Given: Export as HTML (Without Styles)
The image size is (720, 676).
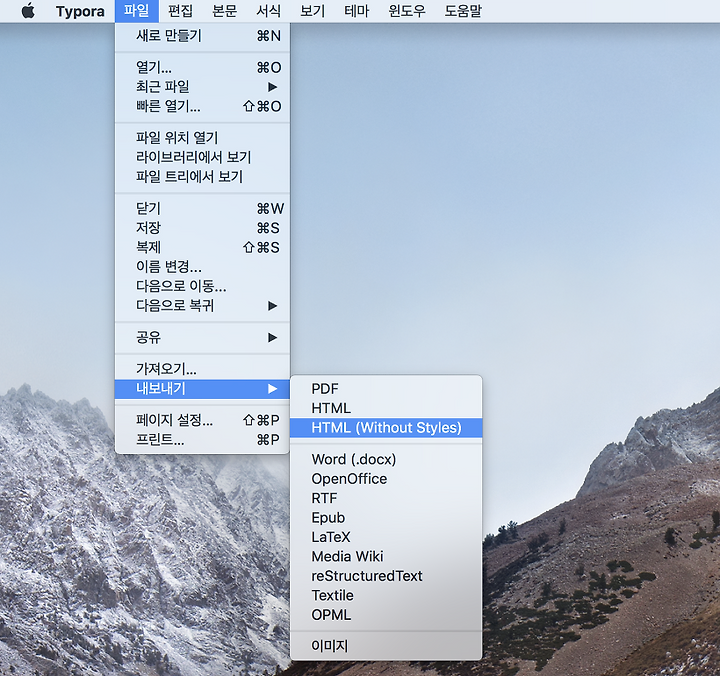Looking at the screenshot, I should click(x=386, y=428).
